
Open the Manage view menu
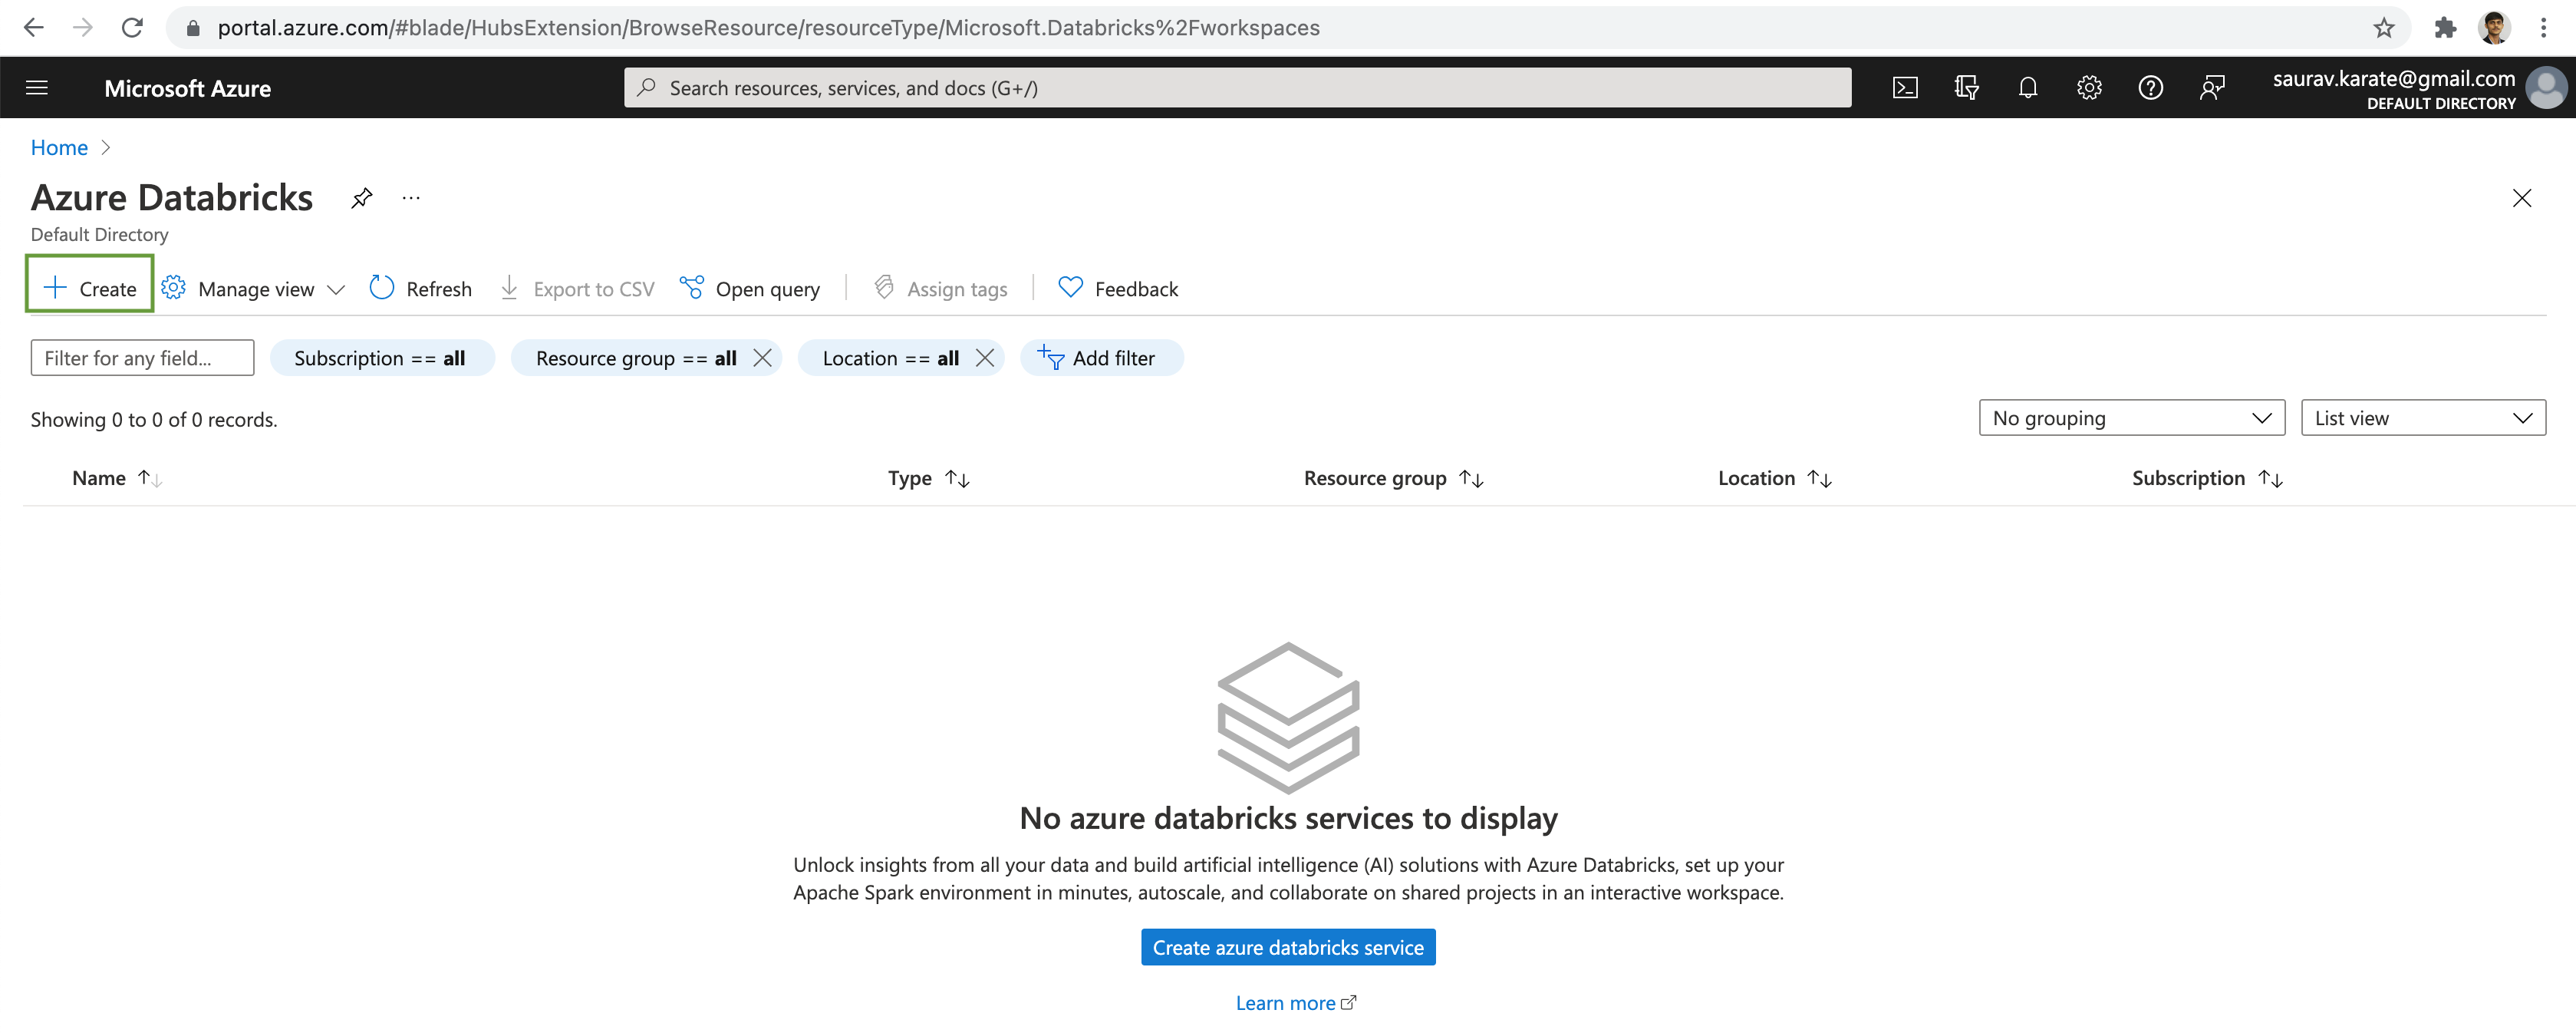[x=253, y=289]
